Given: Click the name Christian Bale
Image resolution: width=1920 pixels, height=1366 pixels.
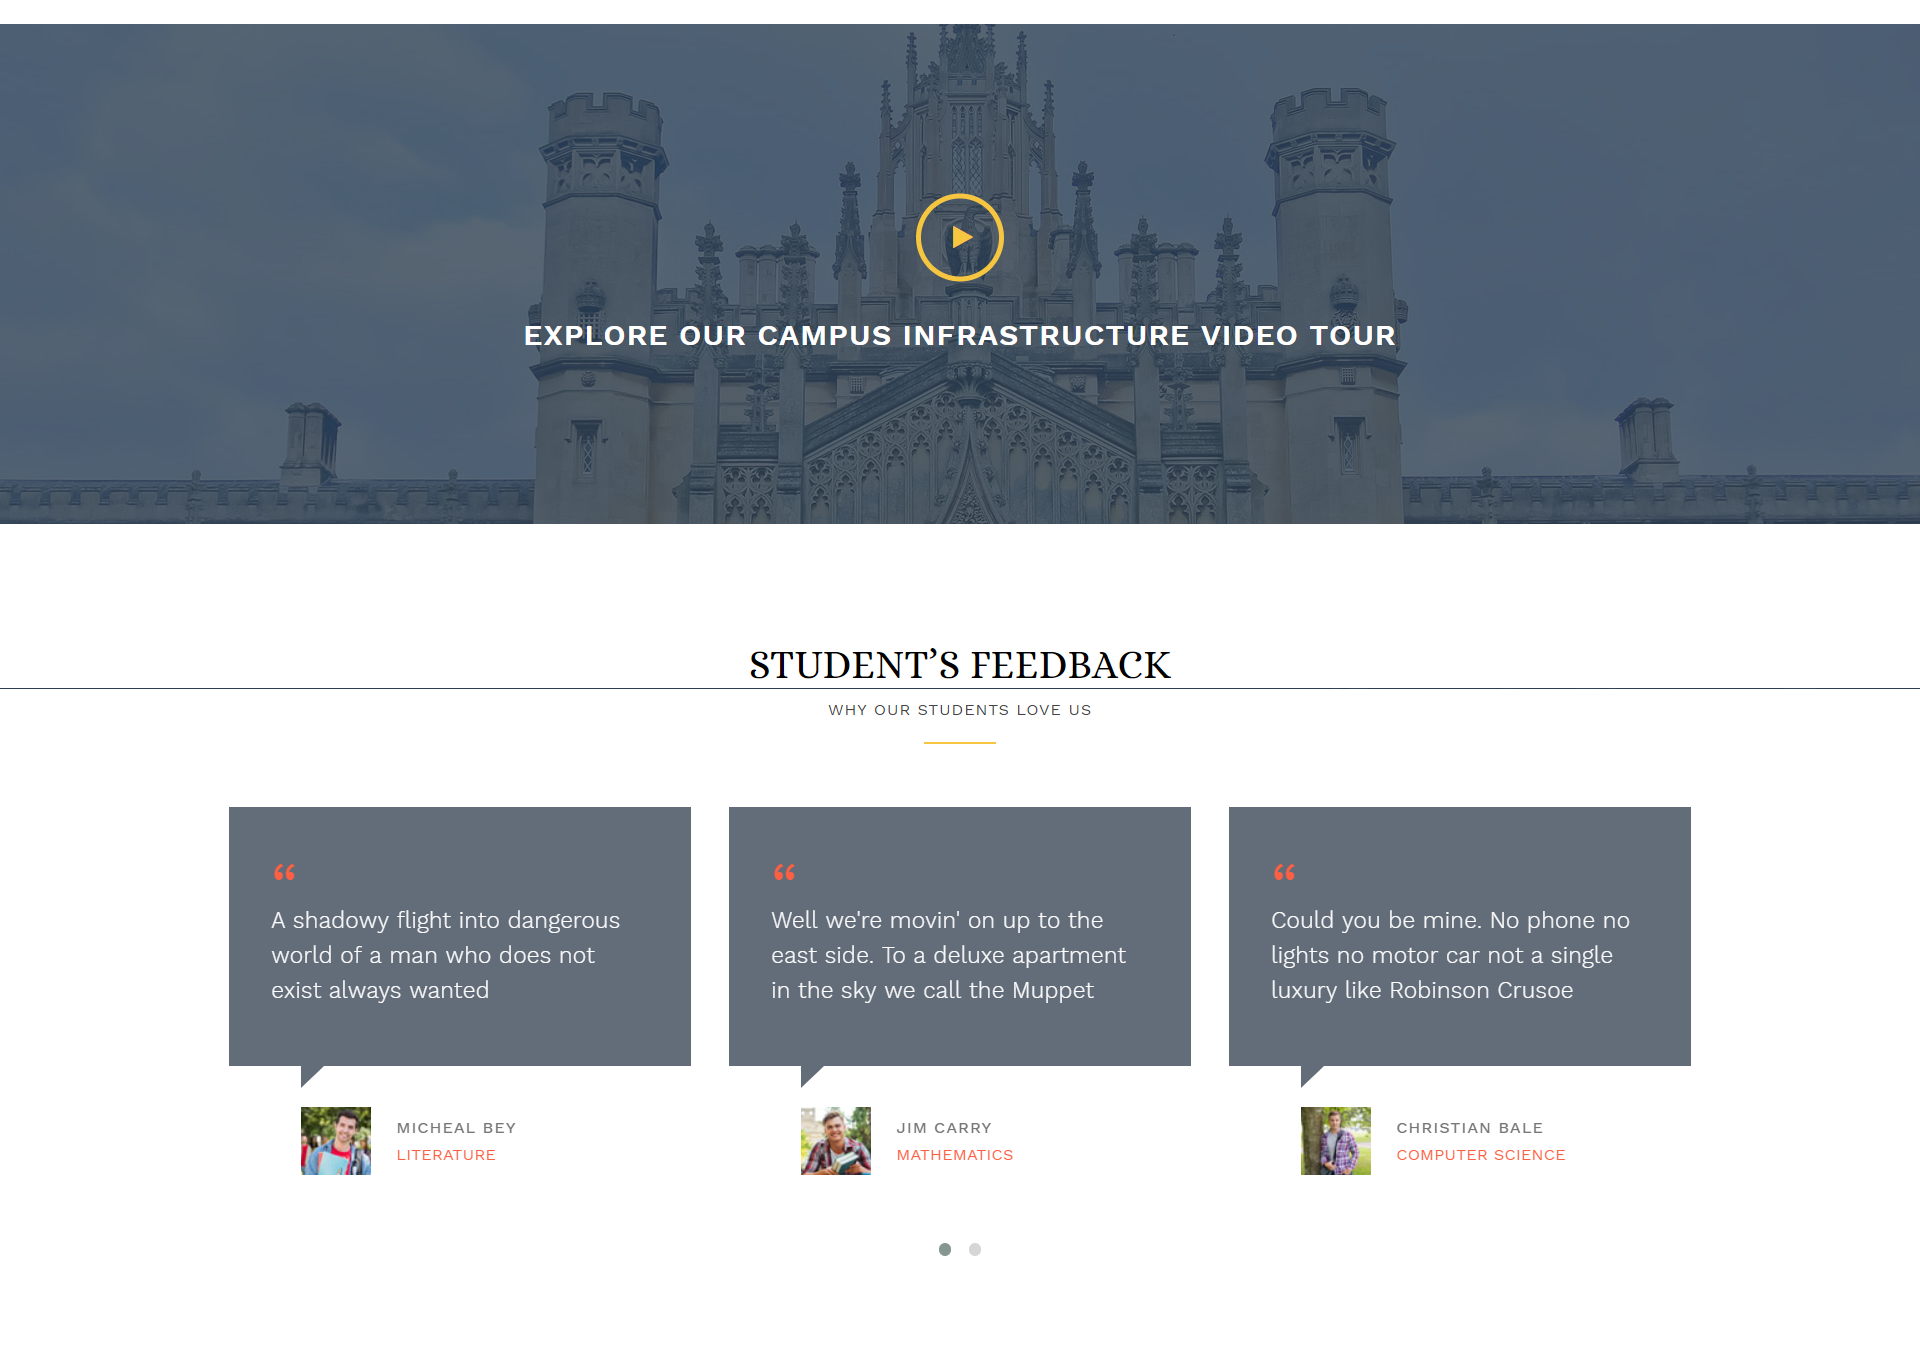Looking at the screenshot, I should click(x=1470, y=1128).
